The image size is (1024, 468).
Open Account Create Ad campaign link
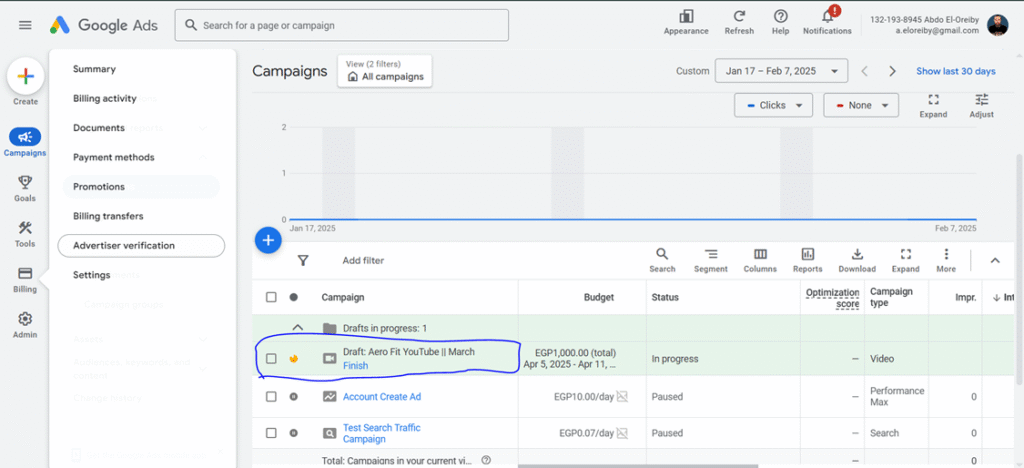(382, 396)
